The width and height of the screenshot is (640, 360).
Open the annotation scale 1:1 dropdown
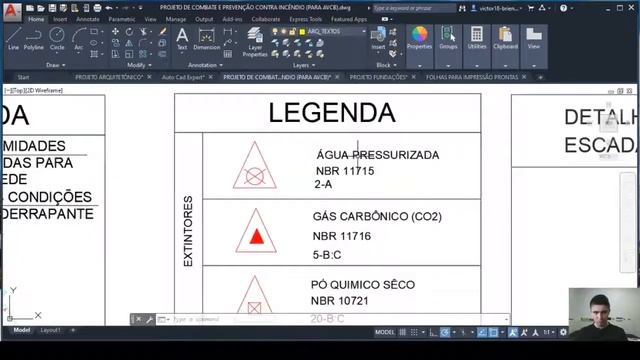548,332
